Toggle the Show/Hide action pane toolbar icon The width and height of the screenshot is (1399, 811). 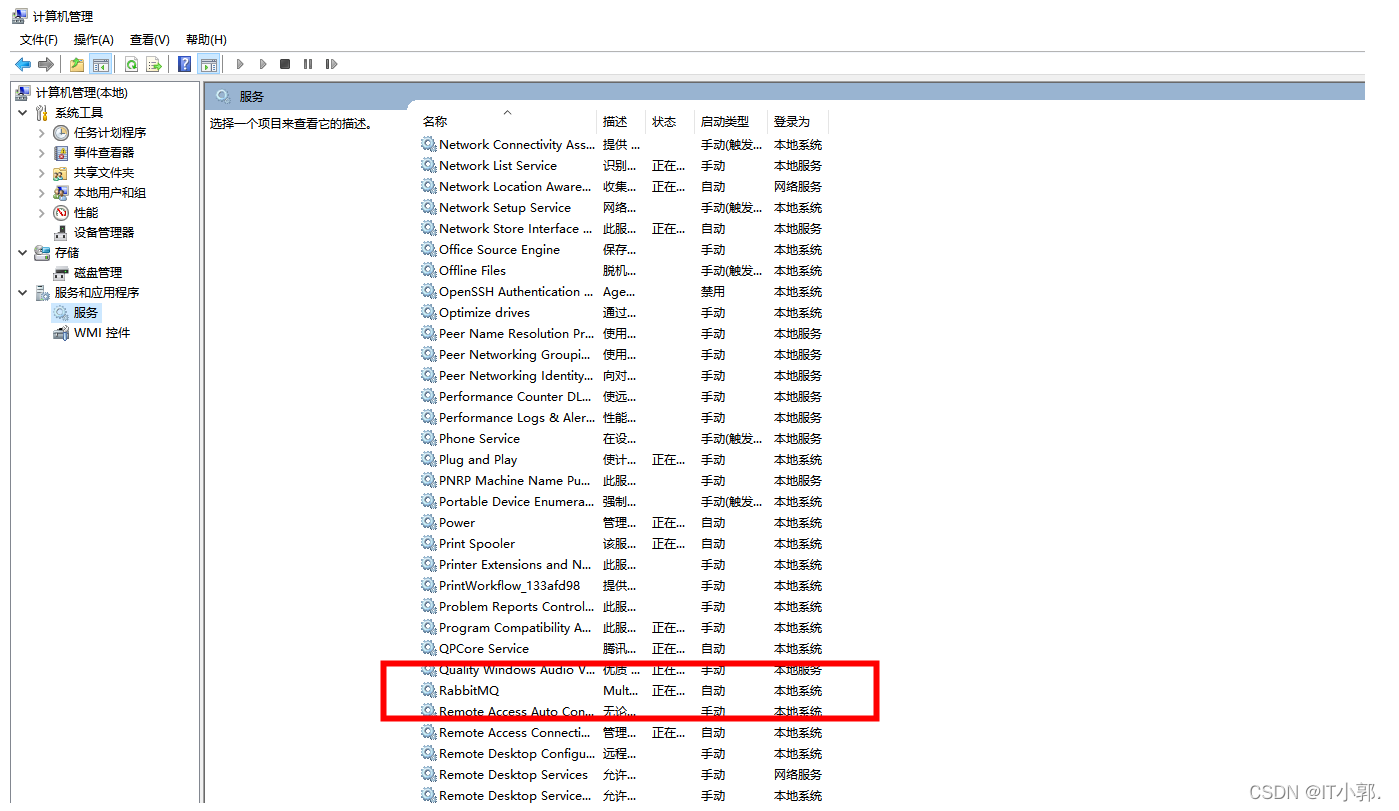click(x=208, y=64)
